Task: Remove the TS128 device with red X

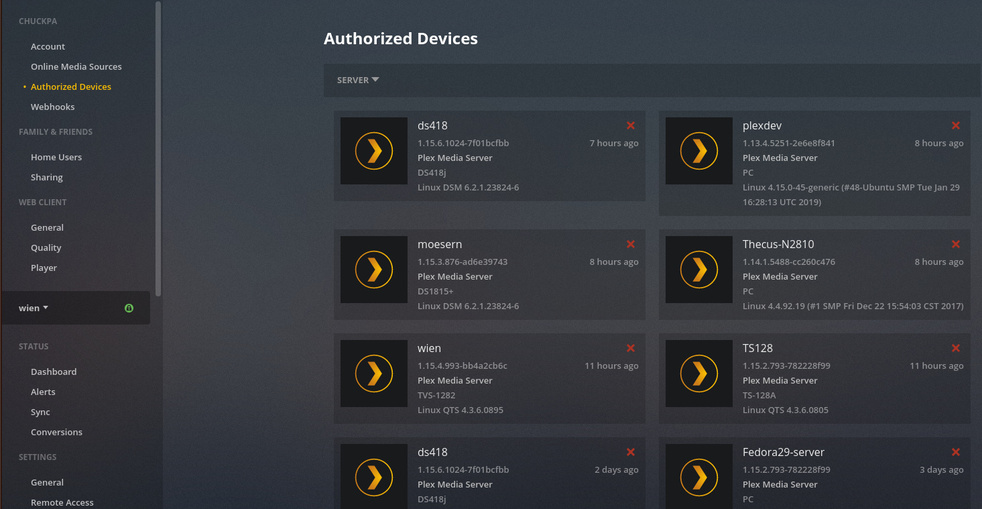Action: point(956,348)
